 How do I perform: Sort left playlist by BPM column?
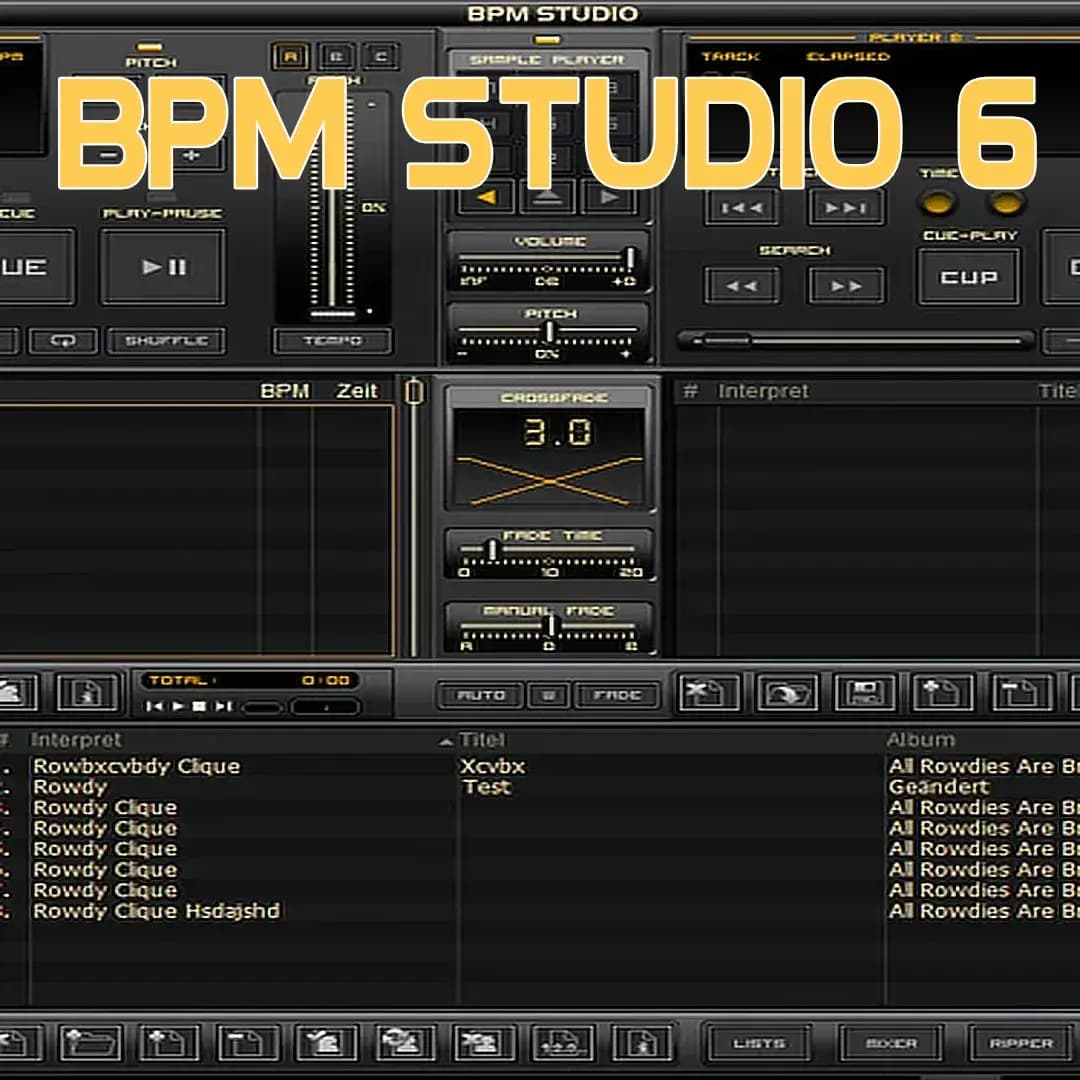coord(284,391)
